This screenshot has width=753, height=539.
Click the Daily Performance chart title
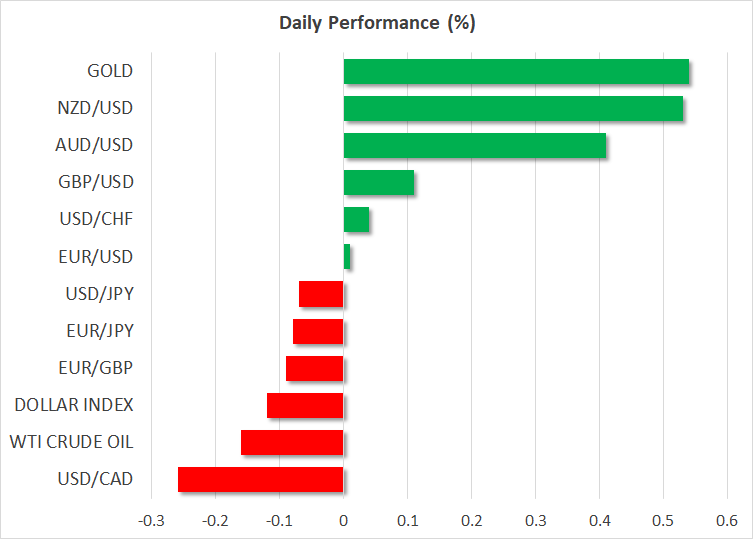click(376, 24)
